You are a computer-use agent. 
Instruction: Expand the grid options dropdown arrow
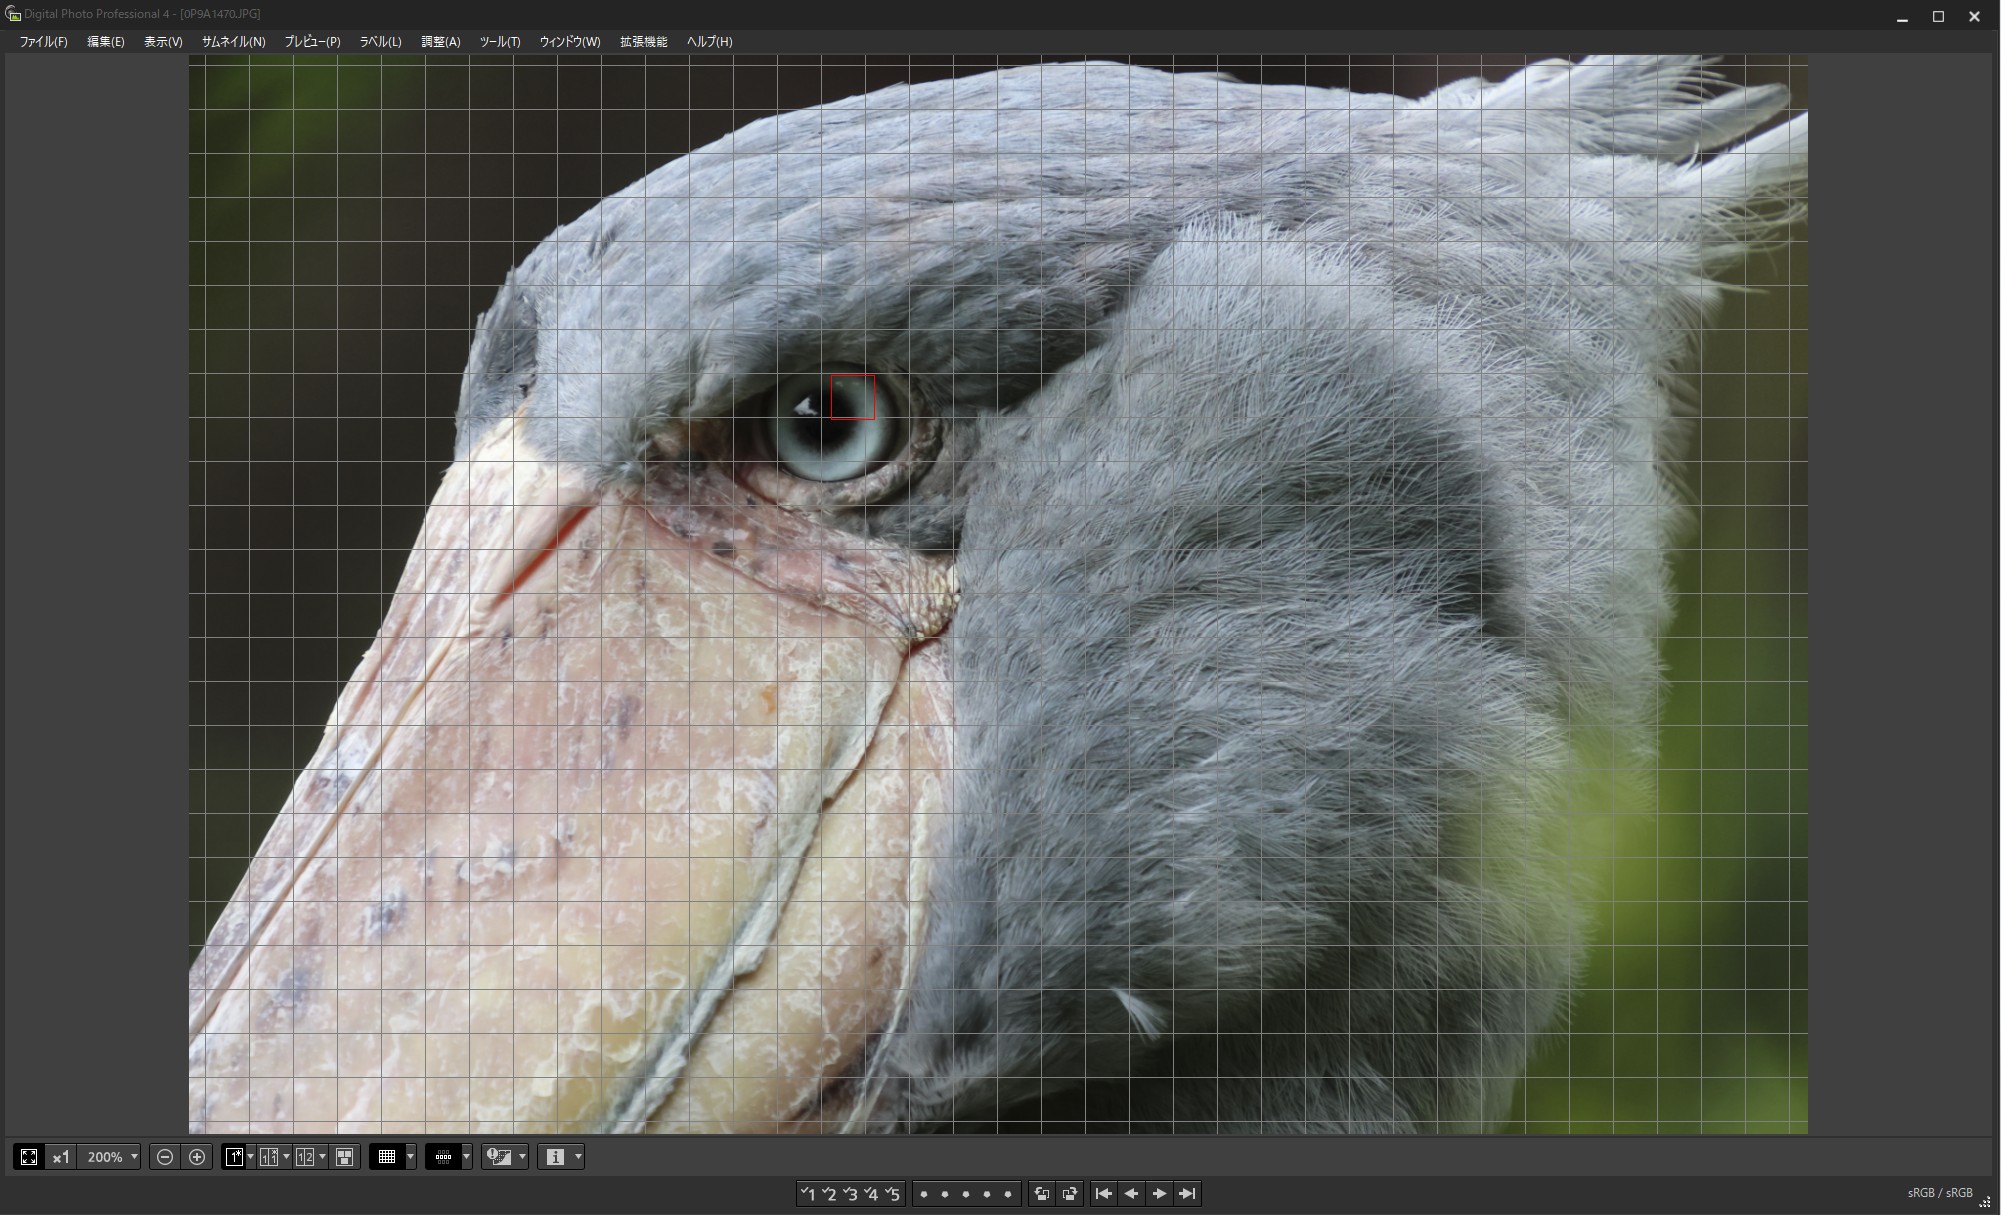(410, 1157)
